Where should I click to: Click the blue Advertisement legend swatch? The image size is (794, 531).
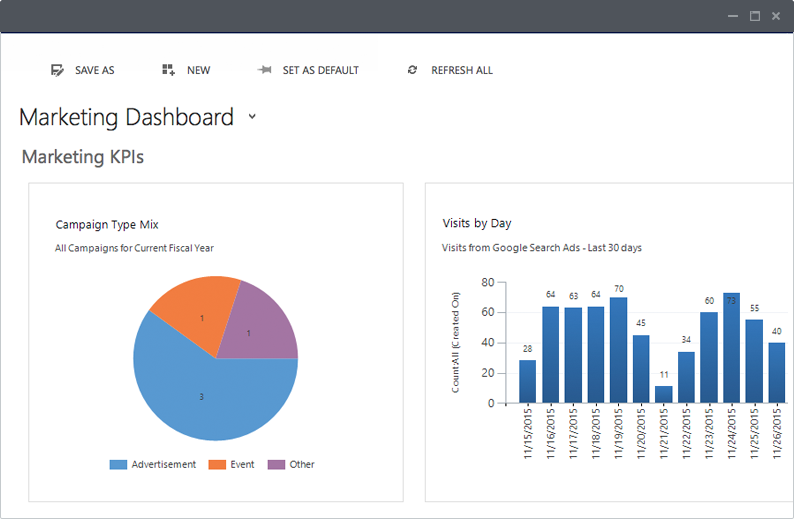[x=118, y=465]
